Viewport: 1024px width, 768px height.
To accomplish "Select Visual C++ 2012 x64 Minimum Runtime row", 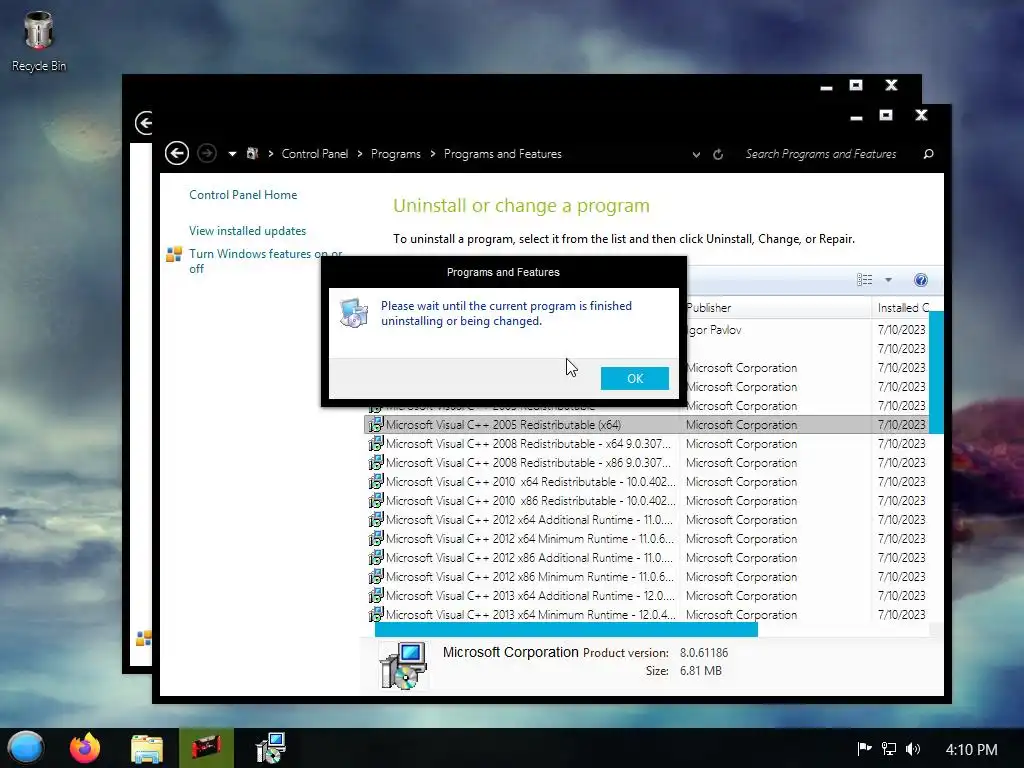I will [x=646, y=538].
